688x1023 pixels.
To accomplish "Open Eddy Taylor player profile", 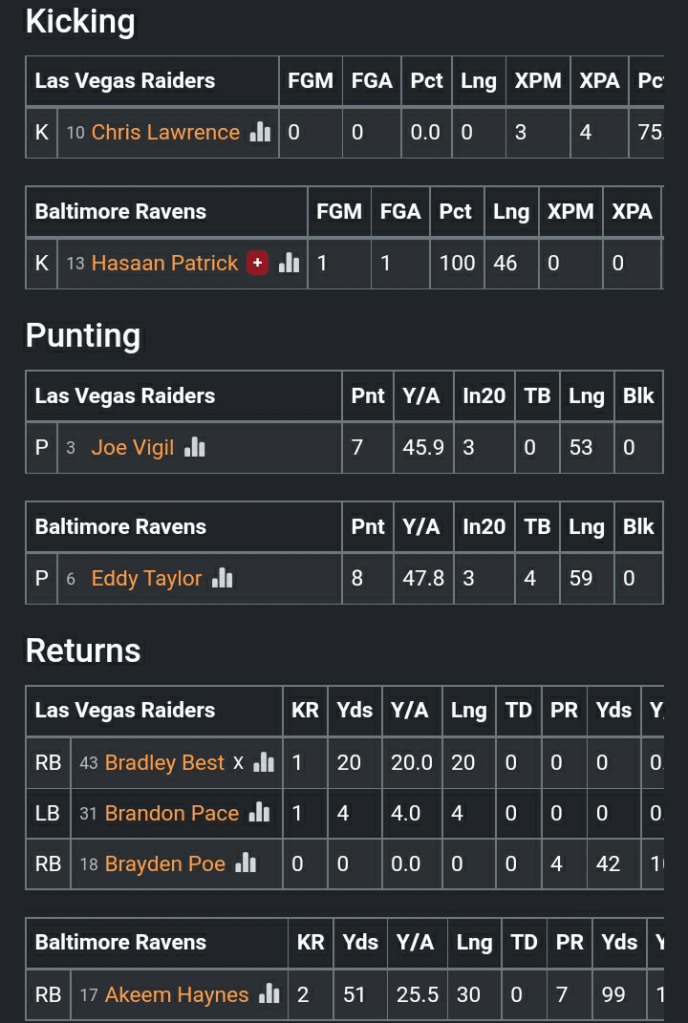I will [146, 578].
